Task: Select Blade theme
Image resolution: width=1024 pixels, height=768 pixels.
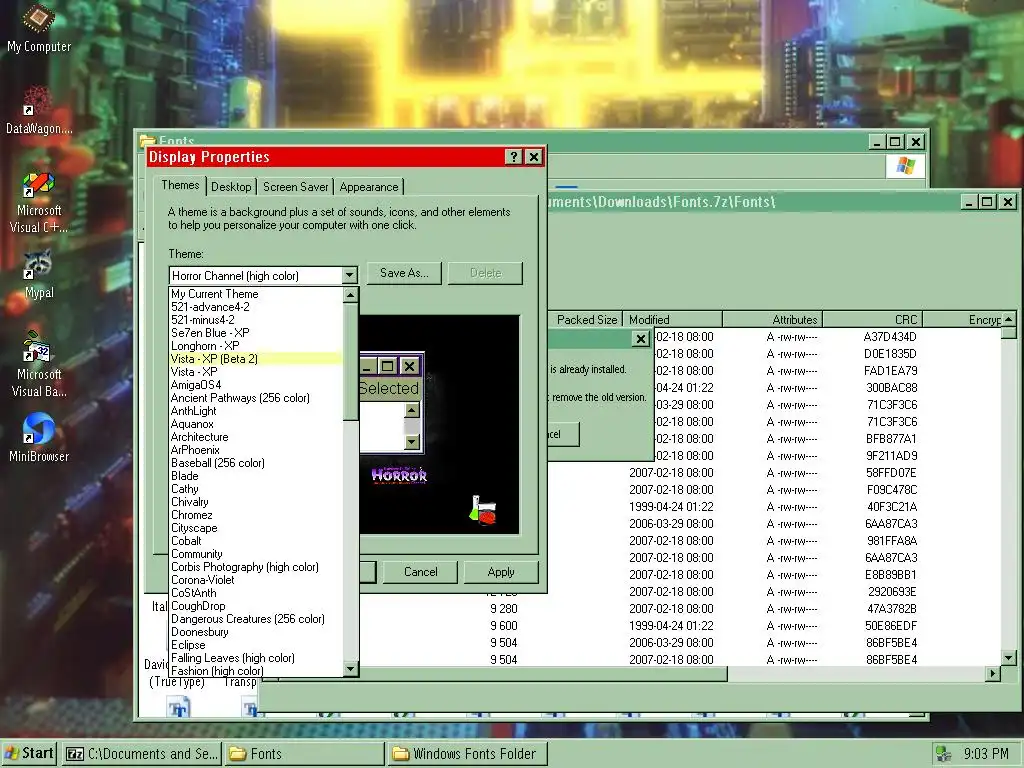Action: click(255, 476)
